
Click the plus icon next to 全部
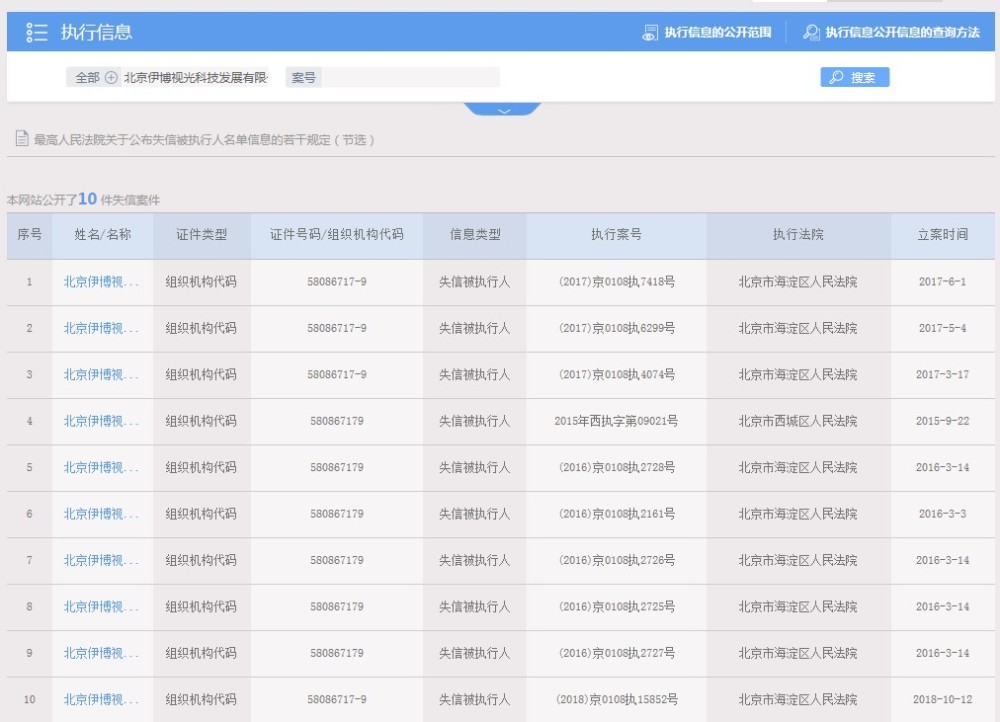coord(111,78)
